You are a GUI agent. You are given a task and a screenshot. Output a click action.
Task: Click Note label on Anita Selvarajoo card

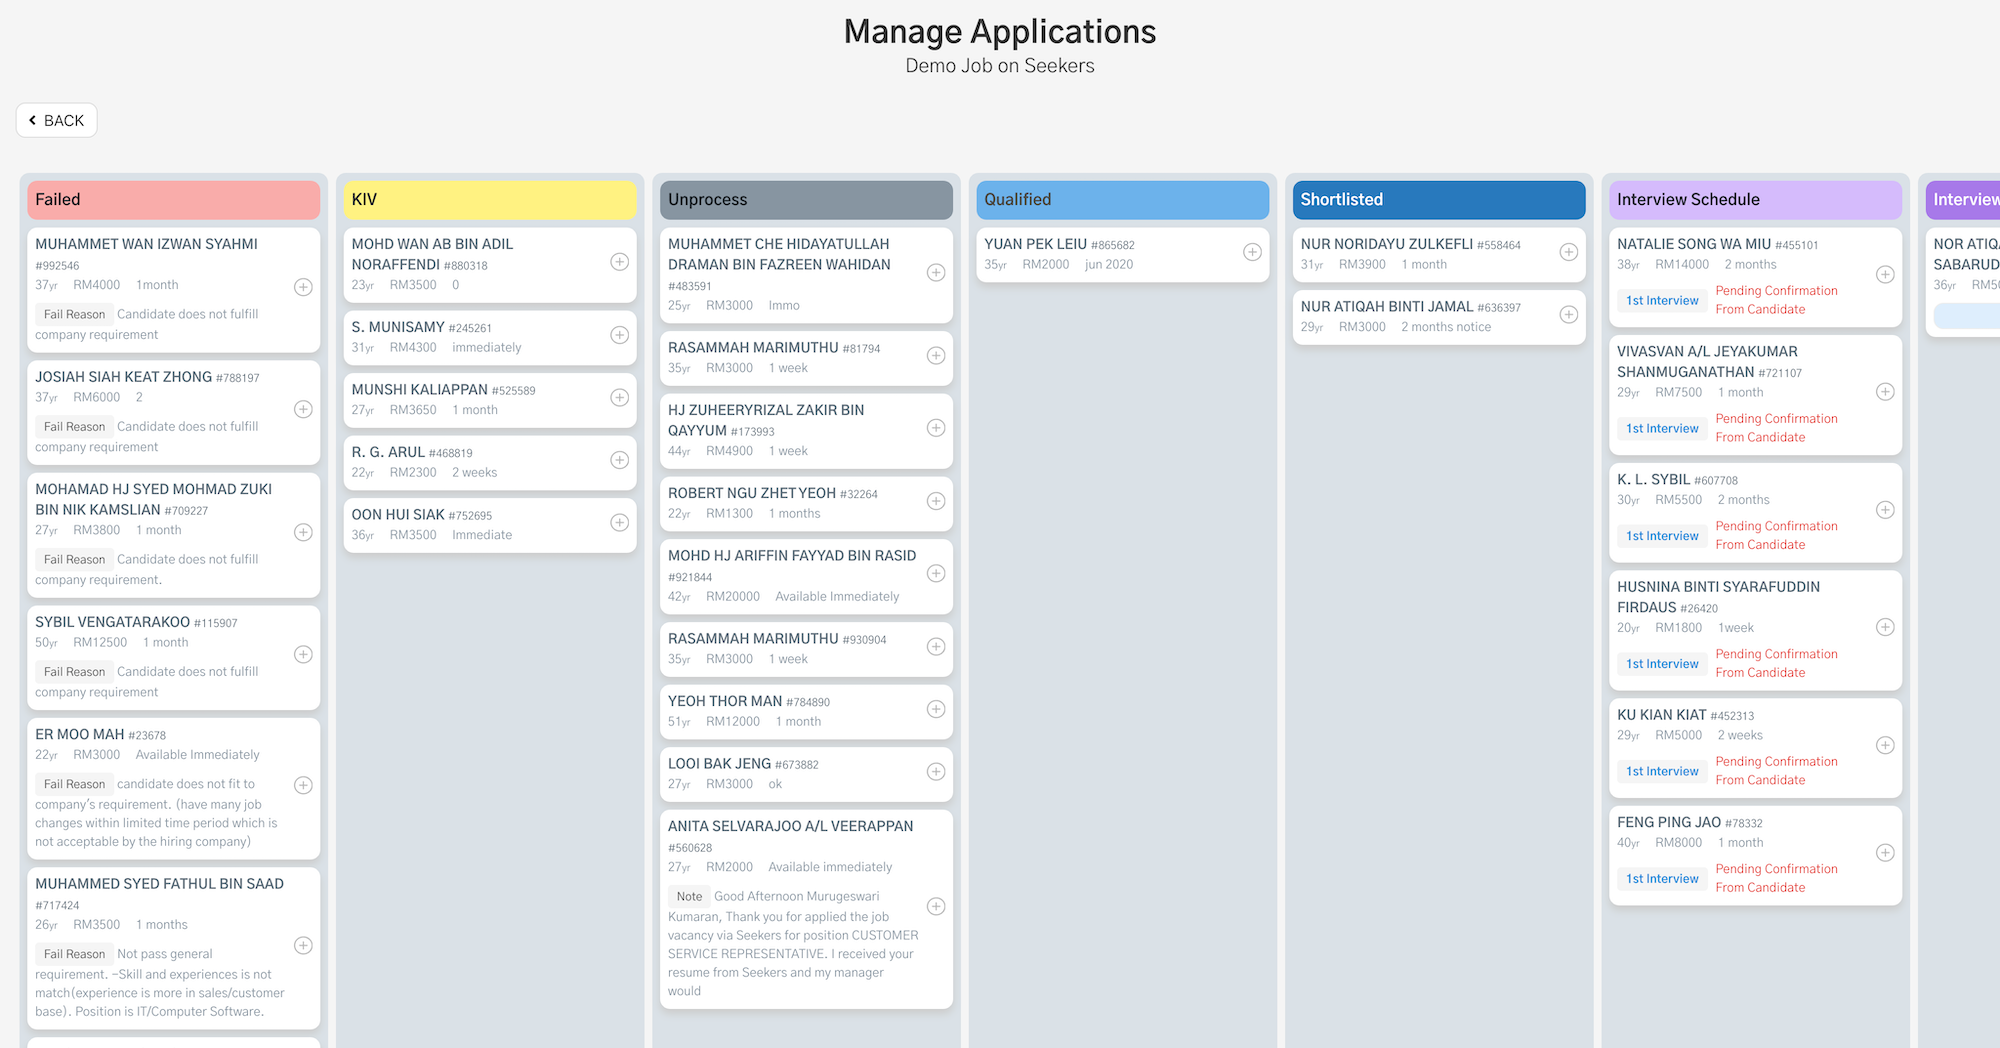(689, 896)
